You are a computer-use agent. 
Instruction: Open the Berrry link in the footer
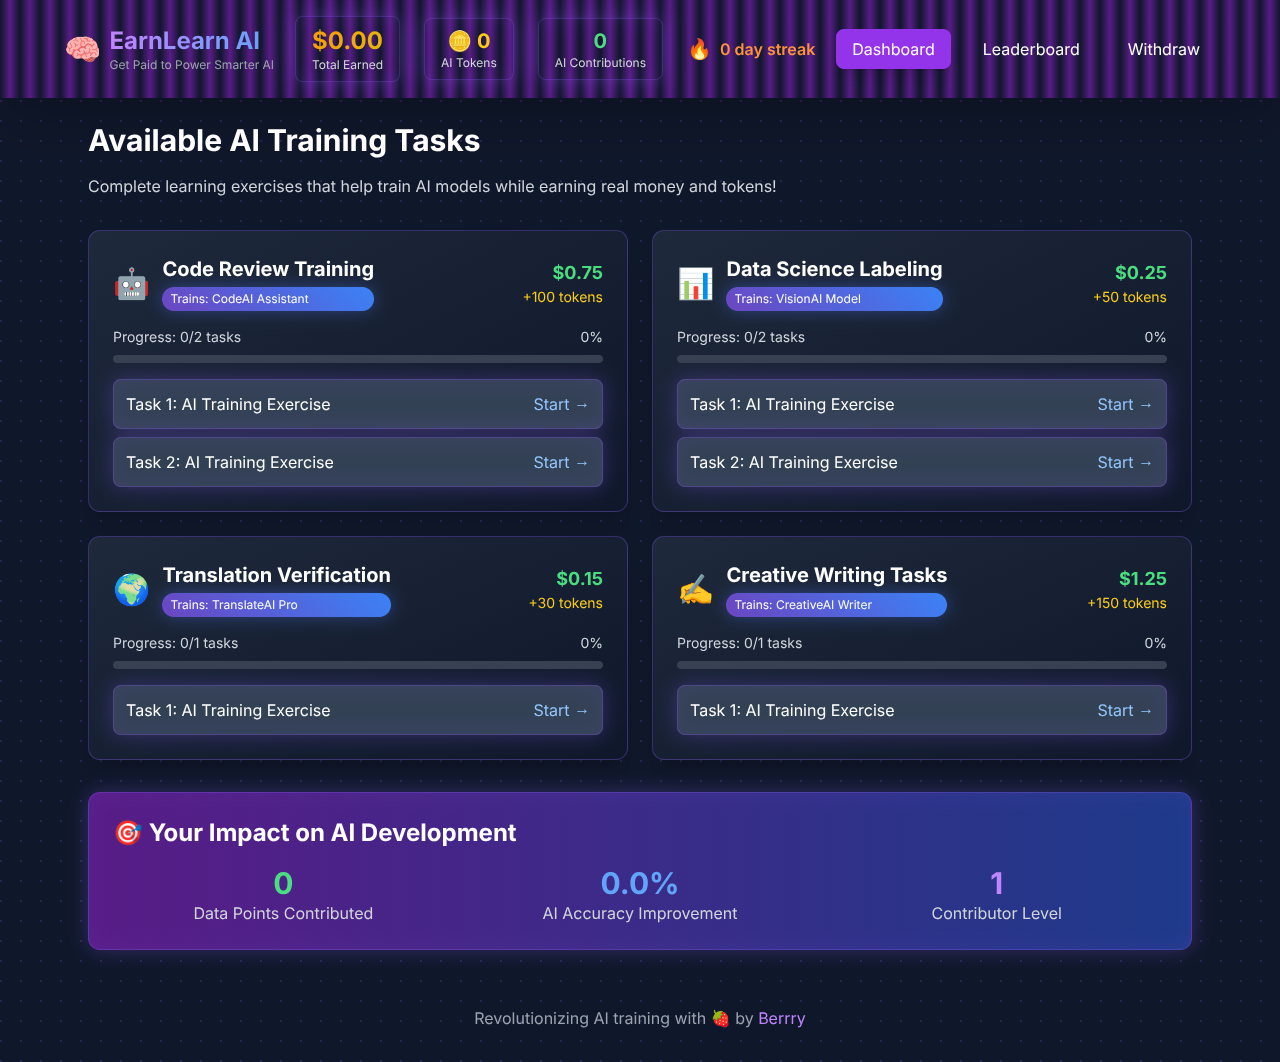coord(781,1018)
